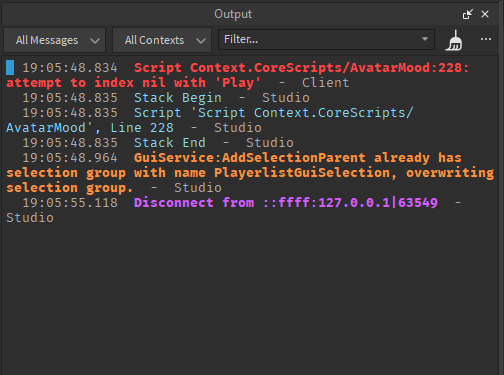The width and height of the screenshot is (504, 375).
Task: Expand the Filter history dropdown arrow
Action: (x=425, y=39)
